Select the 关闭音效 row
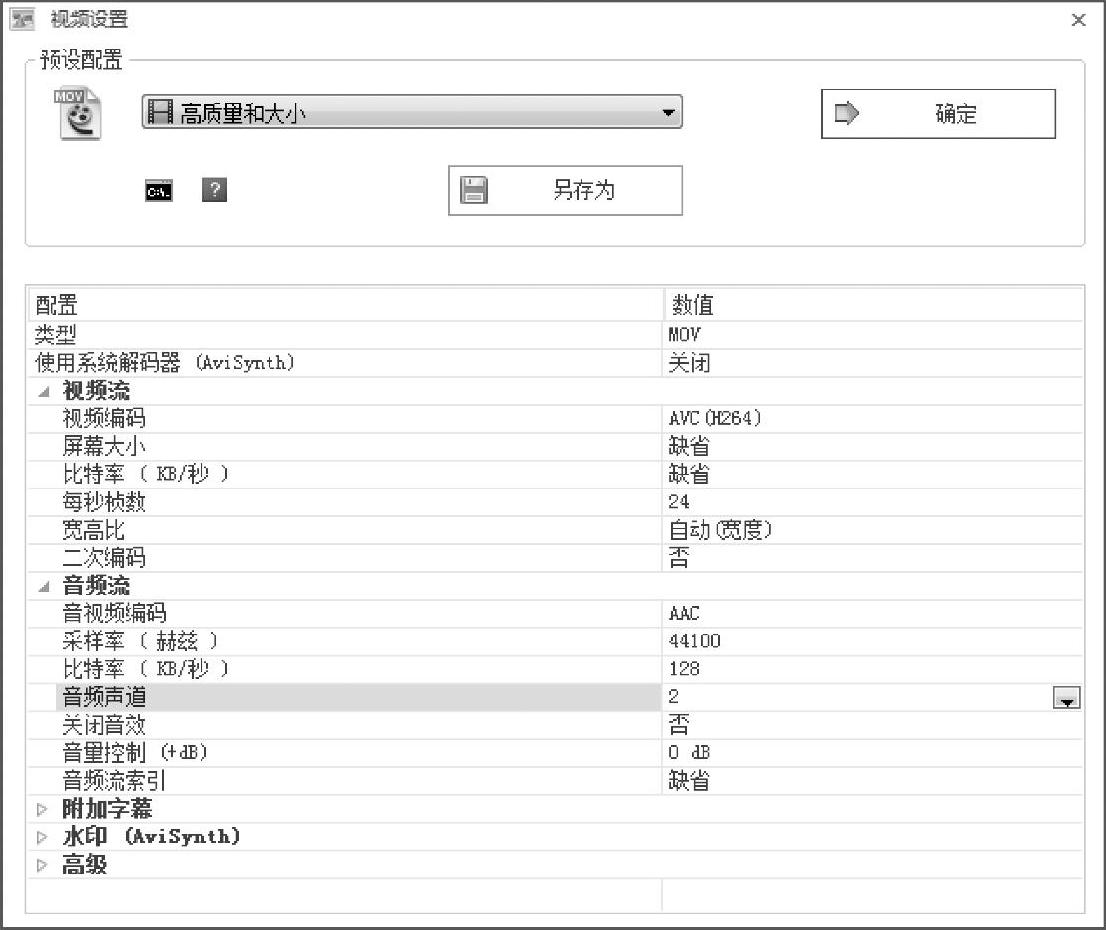Viewport: 1106px width, 930px height. (555, 725)
